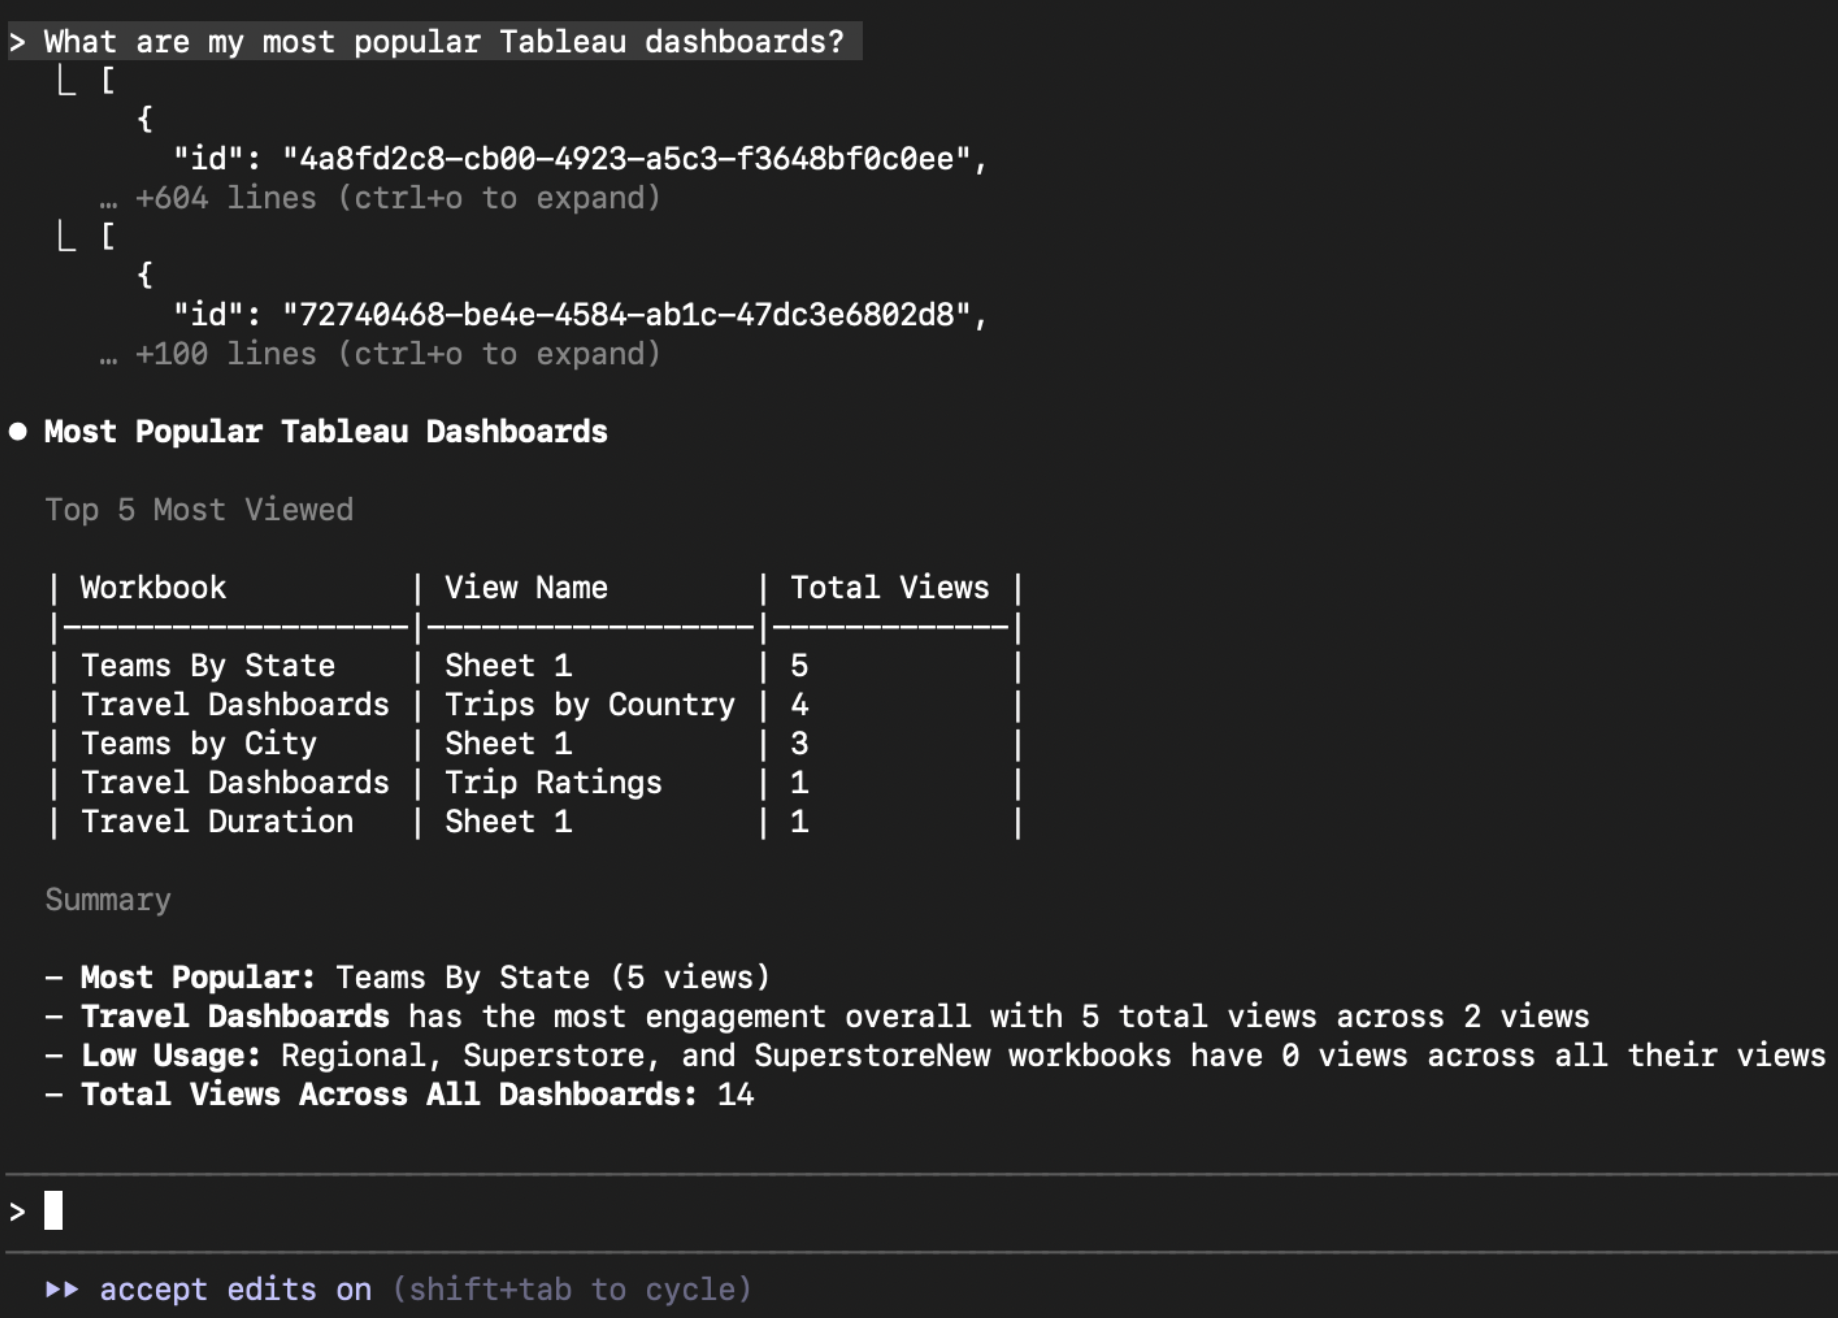Click the Travel Duration workbook cell
This screenshot has height=1318, width=1838.
[x=217, y=822]
